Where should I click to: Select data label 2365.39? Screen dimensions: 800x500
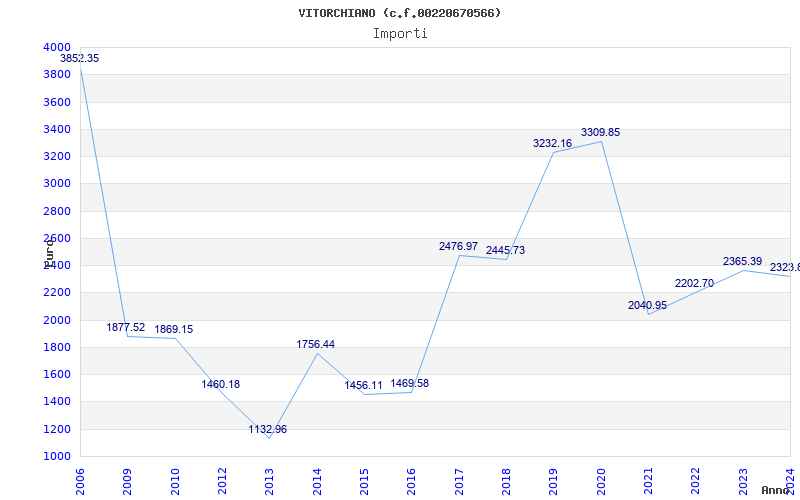(x=742, y=261)
